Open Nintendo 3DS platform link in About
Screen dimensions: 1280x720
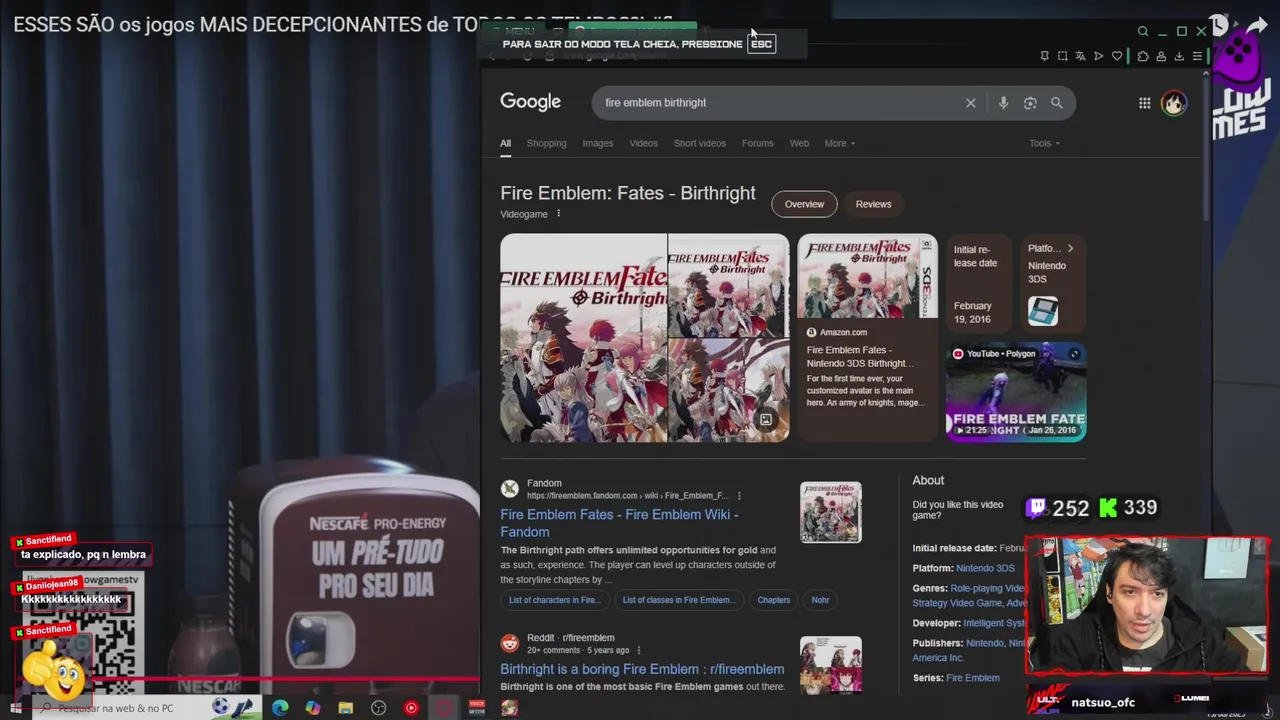(x=985, y=568)
